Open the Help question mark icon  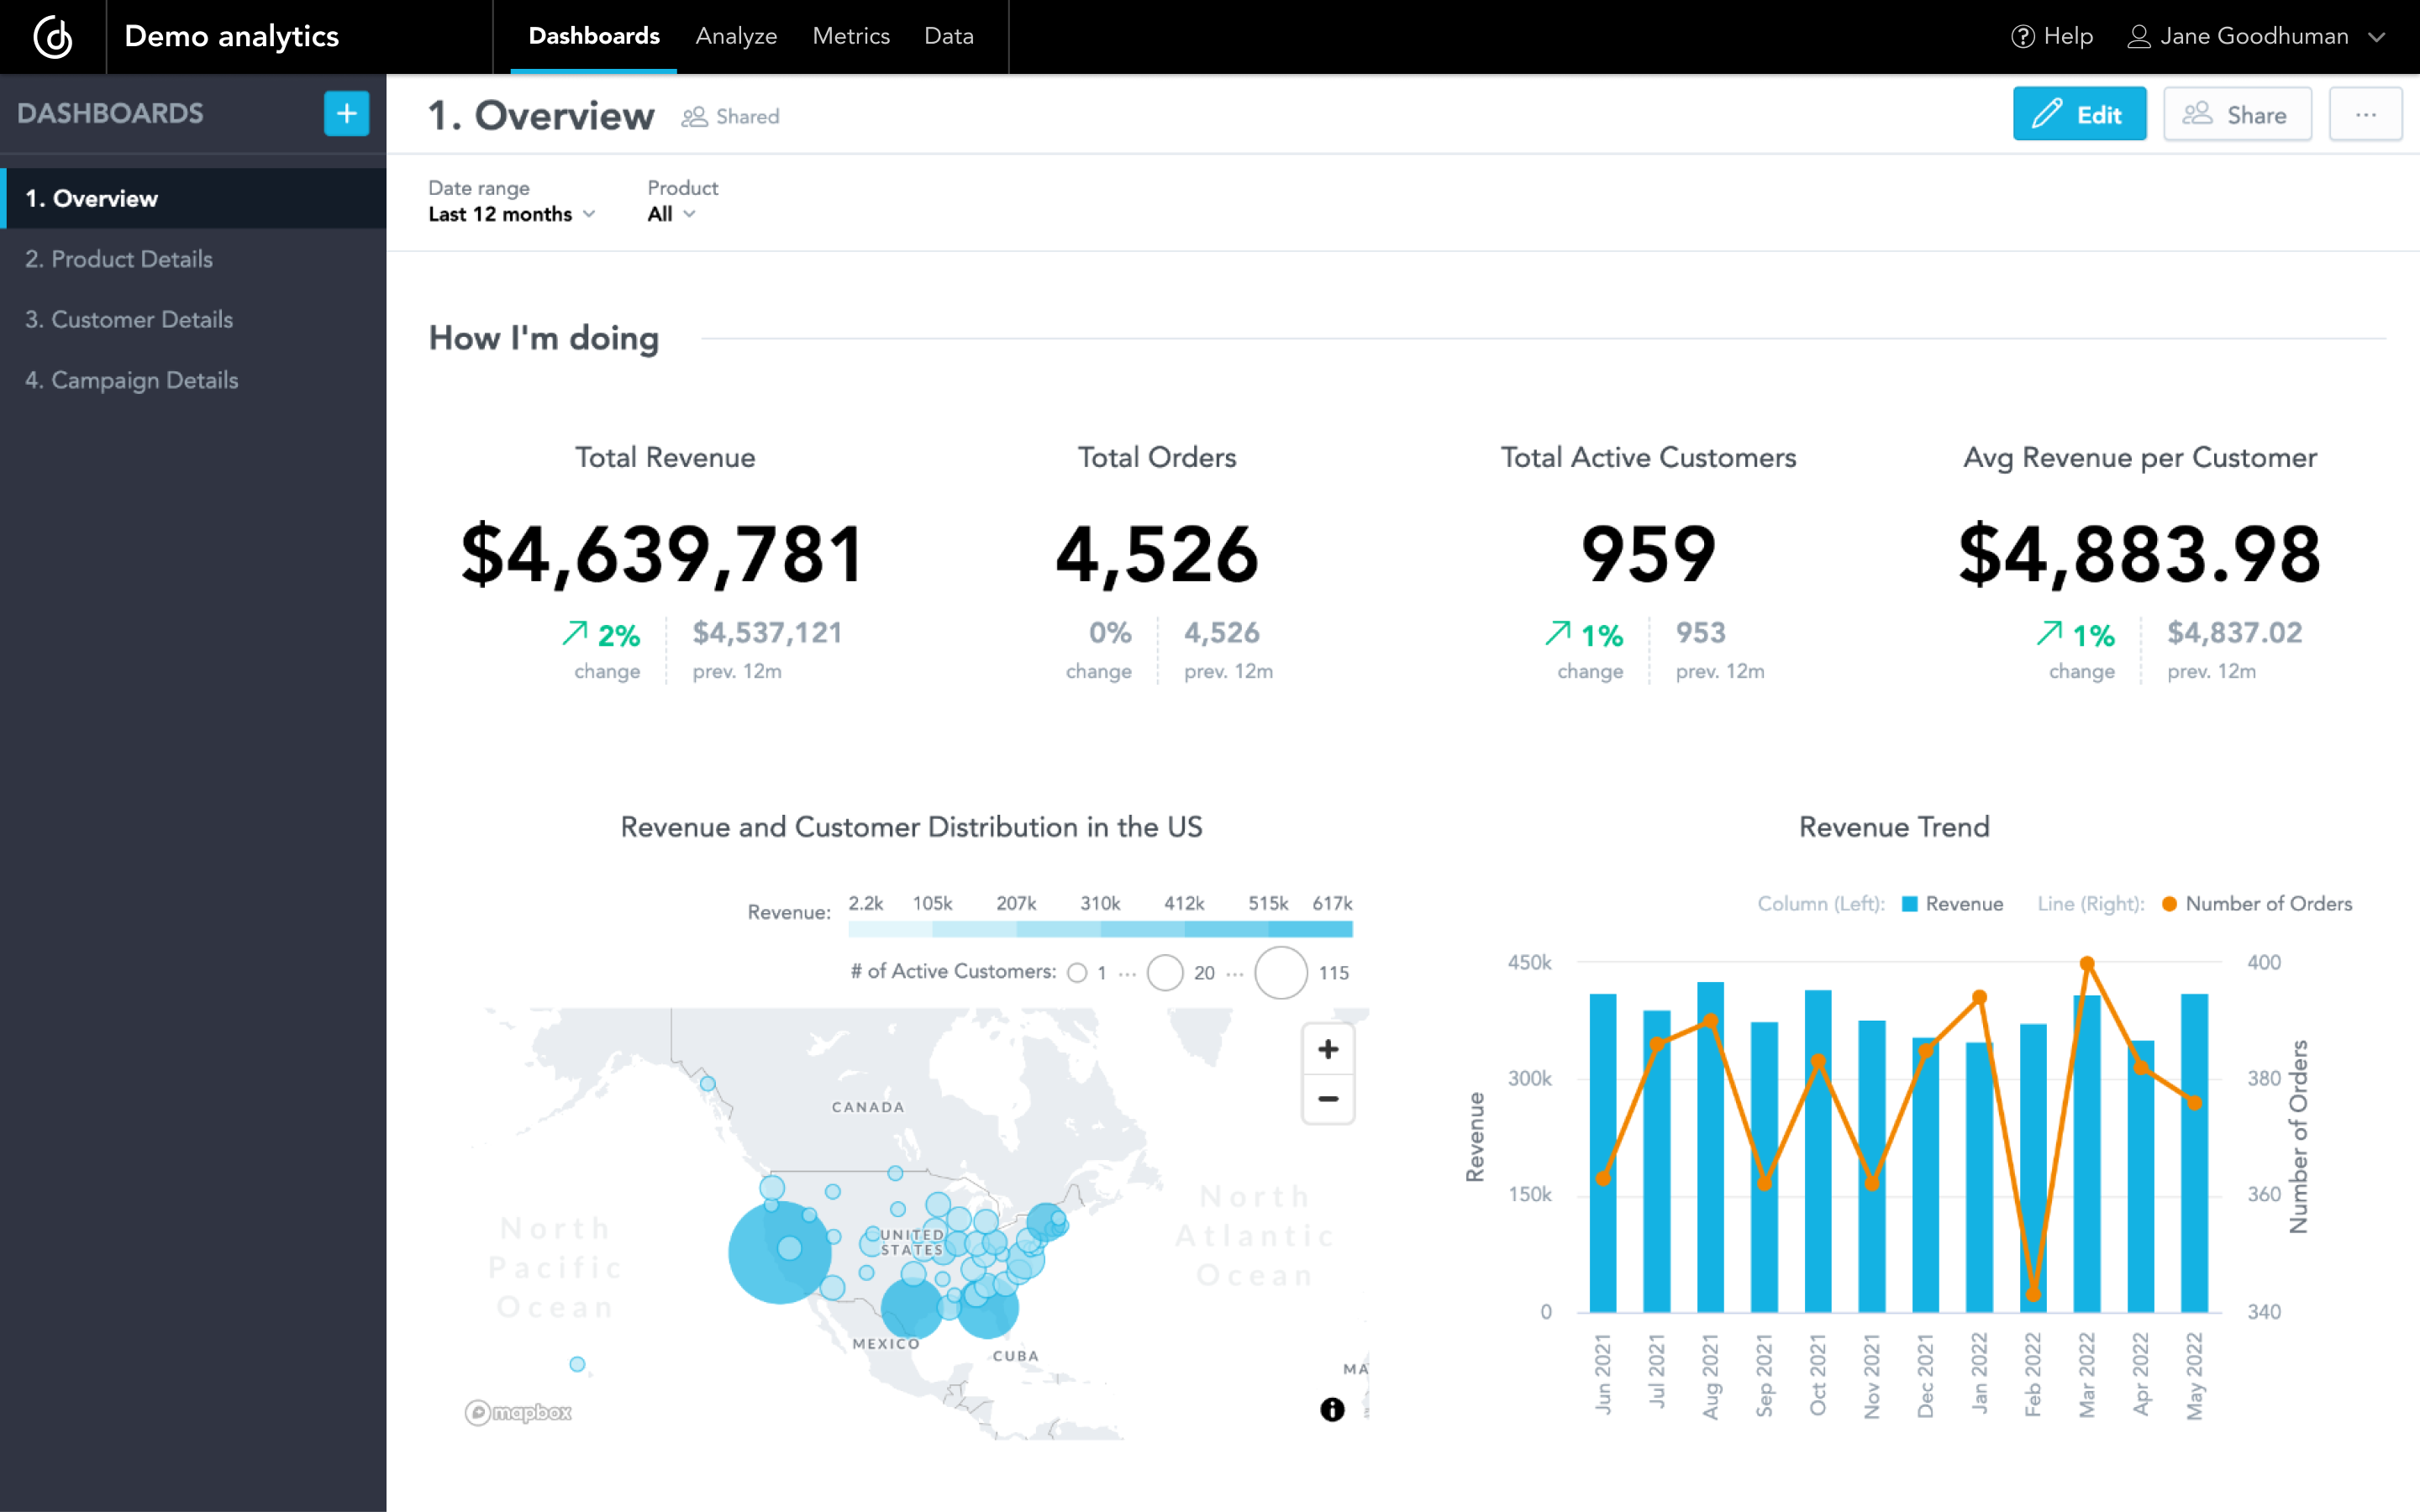coord(2022,37)
